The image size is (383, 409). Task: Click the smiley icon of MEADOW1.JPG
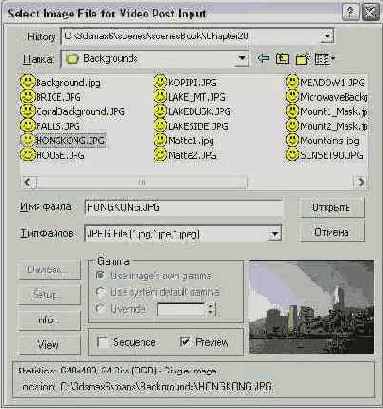(x=292, y=82)
